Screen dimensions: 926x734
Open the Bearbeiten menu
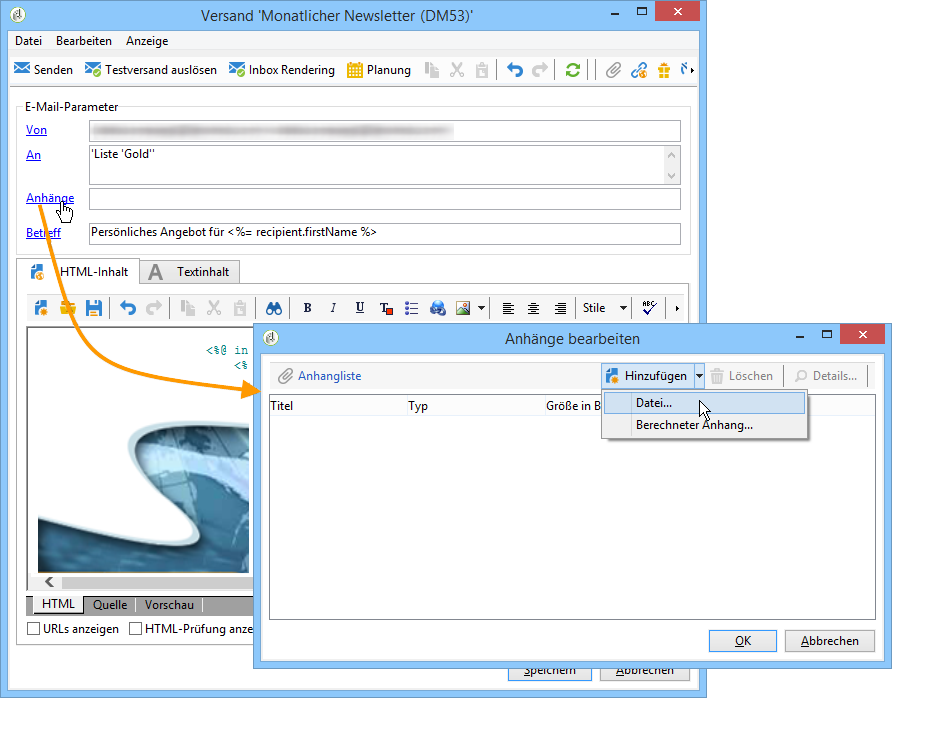pos(84,41)
